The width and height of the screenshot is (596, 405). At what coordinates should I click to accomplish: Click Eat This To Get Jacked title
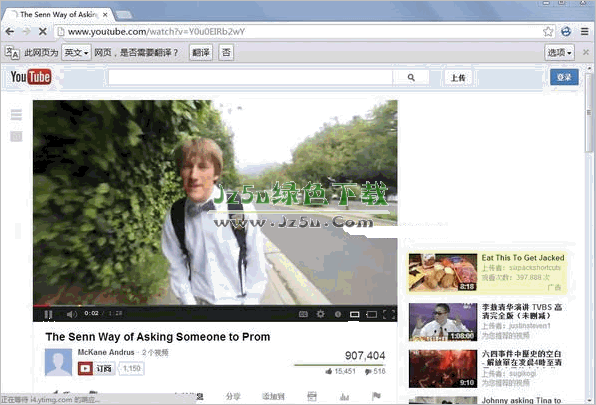523,258
